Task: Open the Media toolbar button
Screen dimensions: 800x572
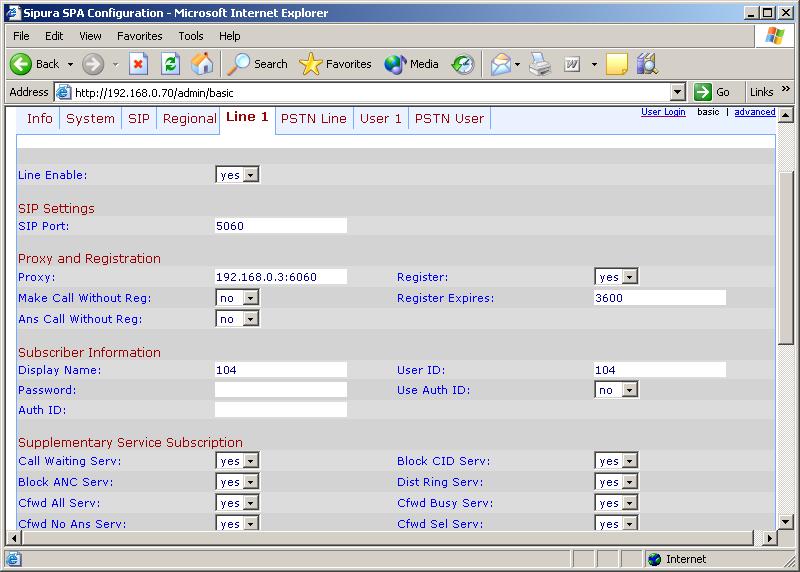Action: coord(412,64)
